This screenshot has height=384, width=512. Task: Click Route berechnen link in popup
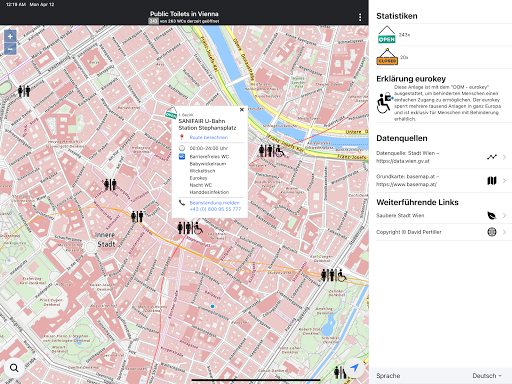[x=209, y=137]
